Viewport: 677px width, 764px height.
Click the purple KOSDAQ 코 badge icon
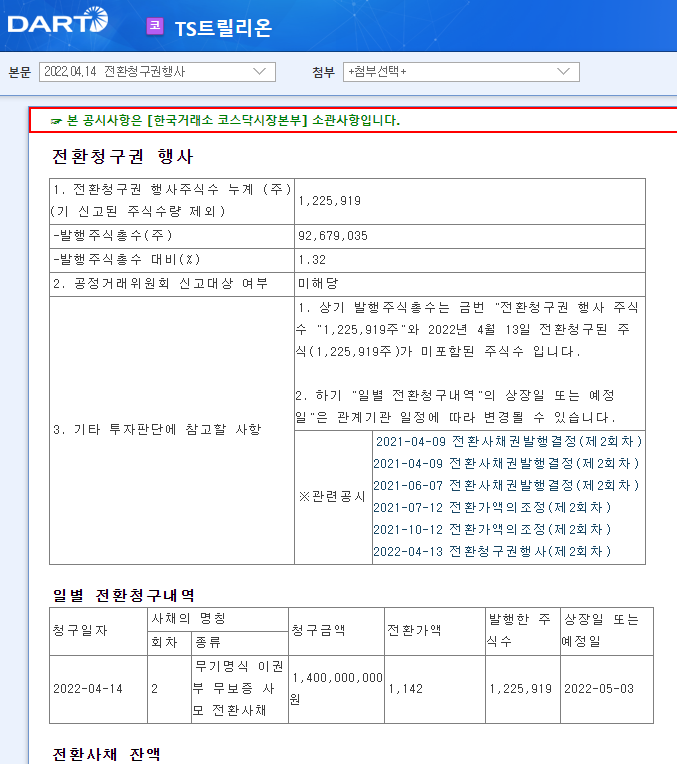[x=155, y=26]
